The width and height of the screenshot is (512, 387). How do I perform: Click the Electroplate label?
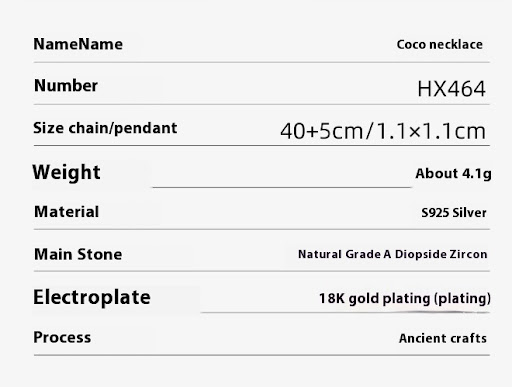(x=92, y=297)
